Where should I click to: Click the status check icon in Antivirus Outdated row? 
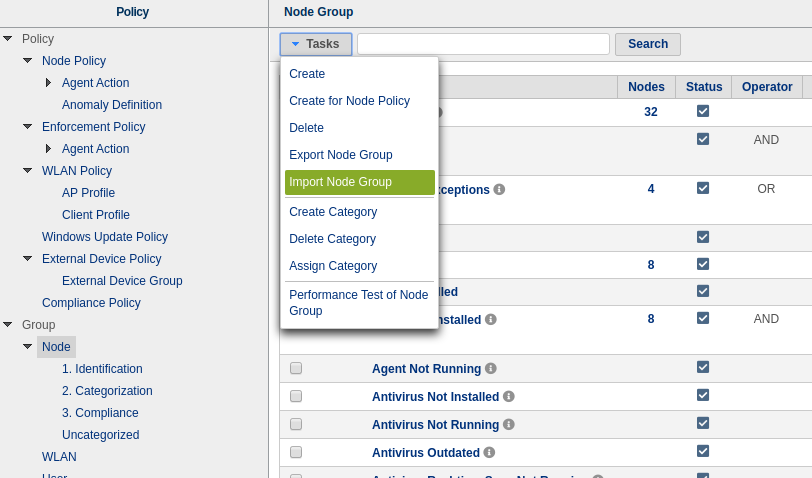coord(703,451)
